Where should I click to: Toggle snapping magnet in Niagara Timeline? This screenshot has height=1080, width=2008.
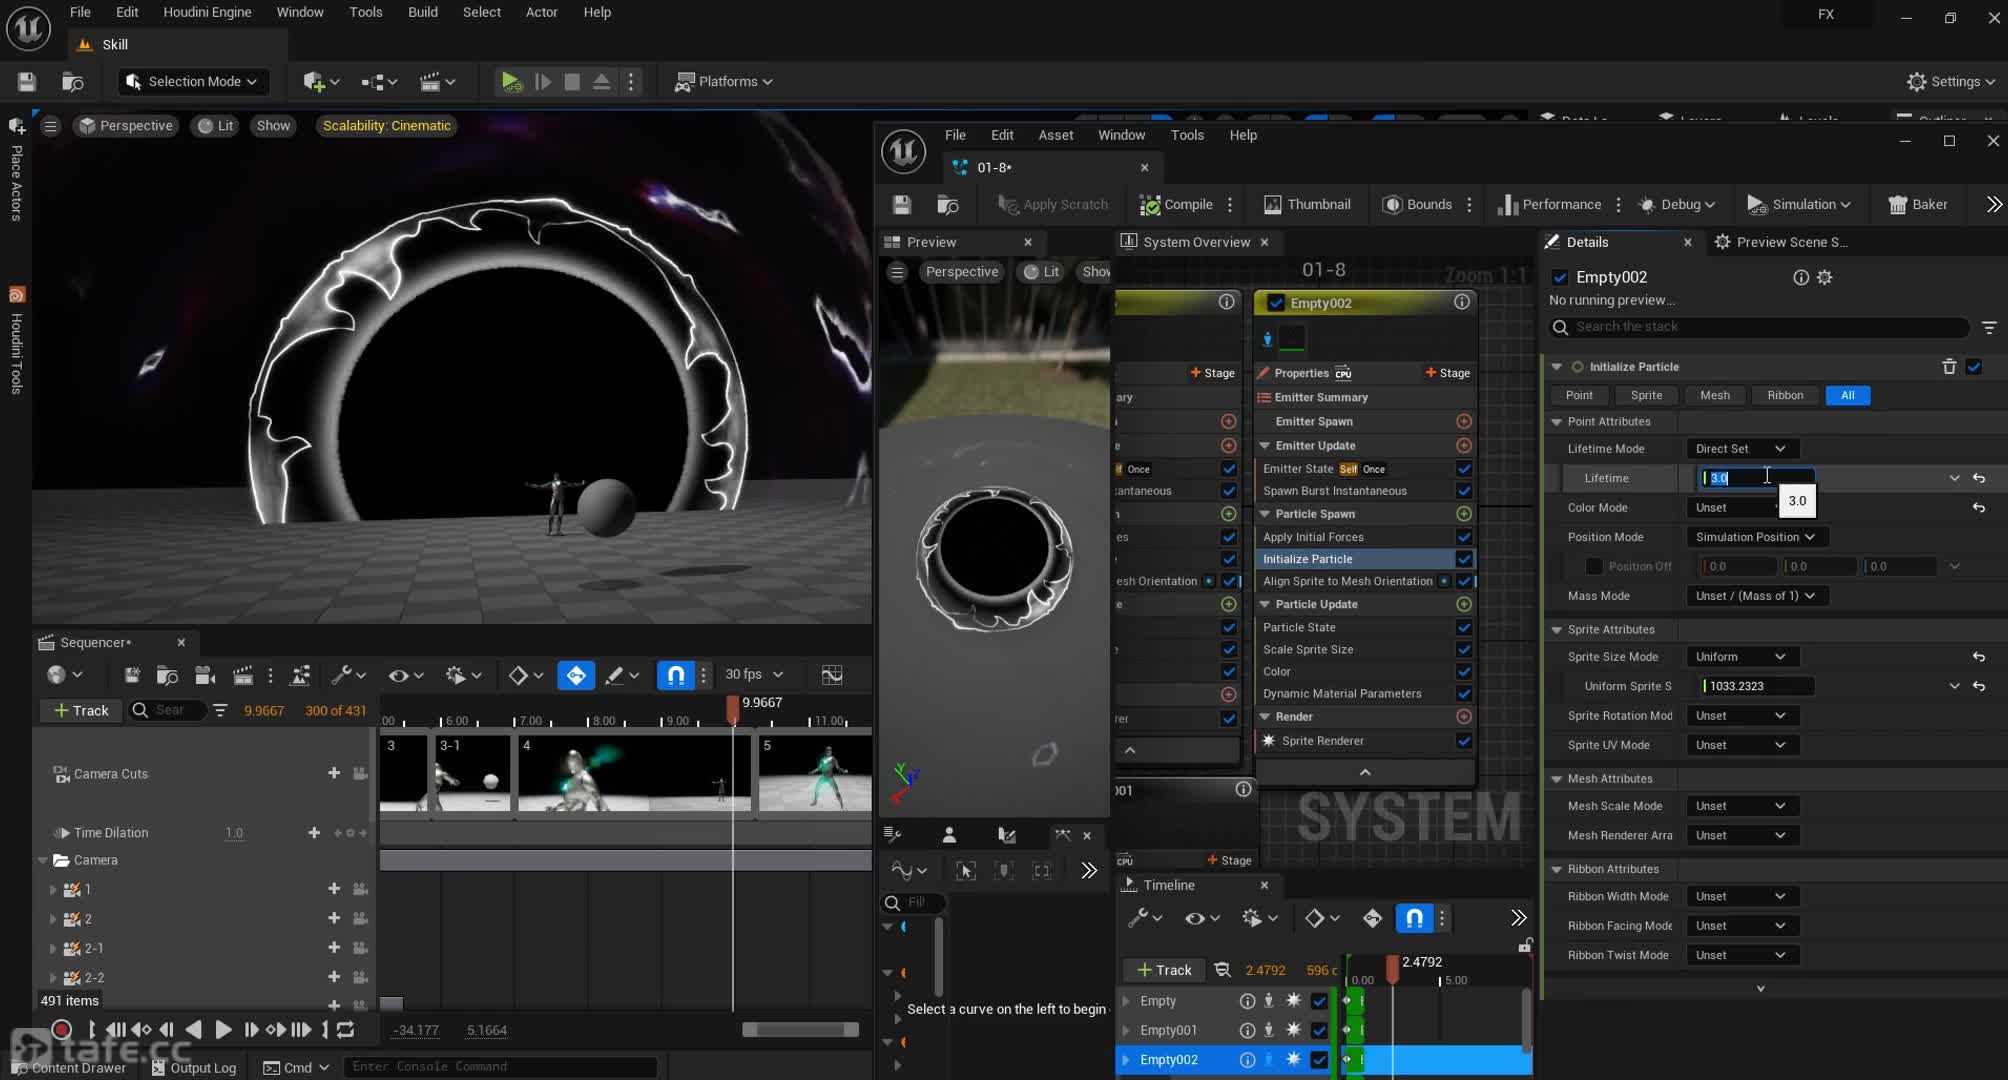pyautogui.click(x=1414, y=918)
